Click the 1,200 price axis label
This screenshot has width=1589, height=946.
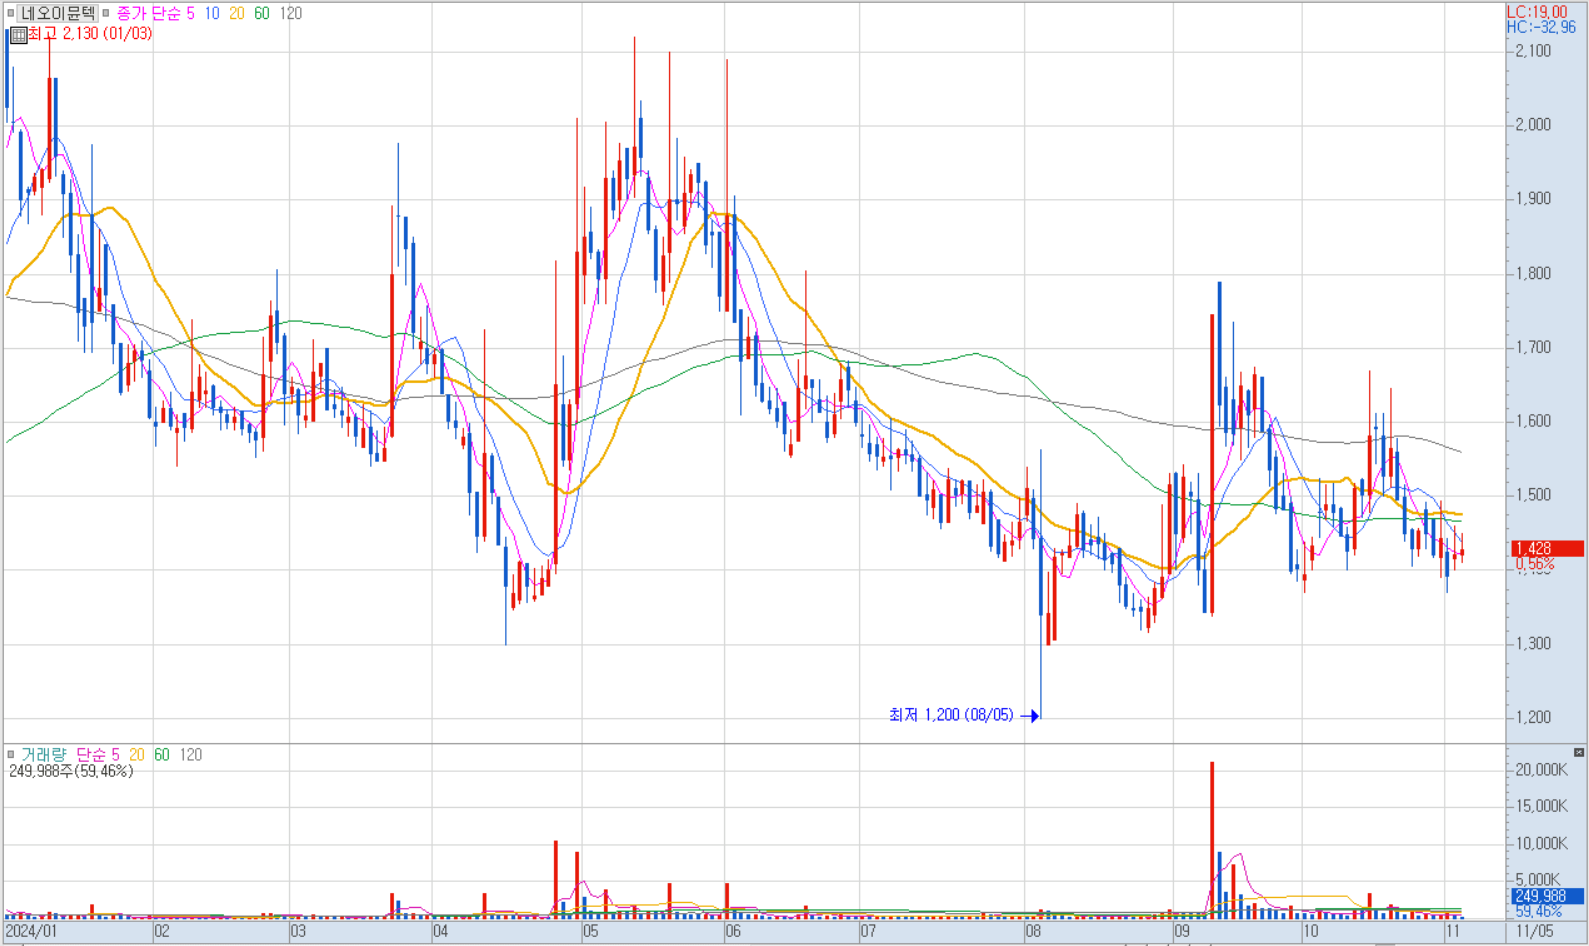[x=1533, y=717]
